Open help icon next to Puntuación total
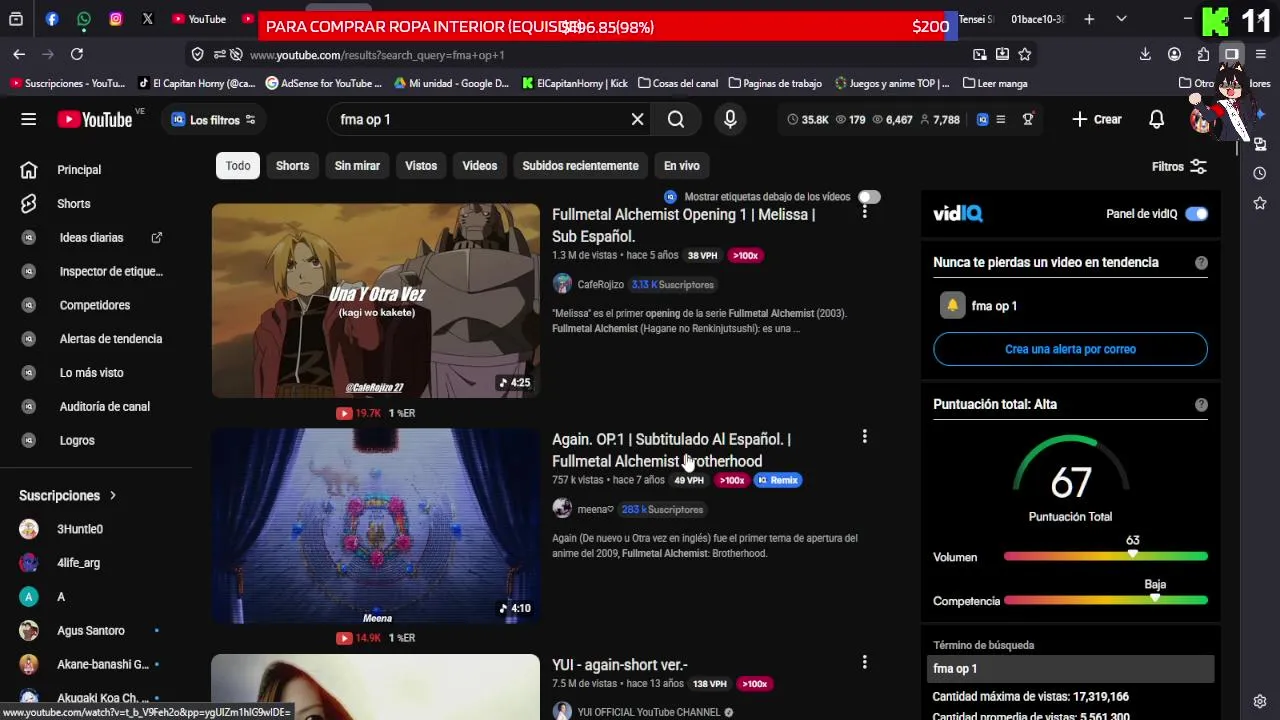1280x720 pixels. [1201, 405]
